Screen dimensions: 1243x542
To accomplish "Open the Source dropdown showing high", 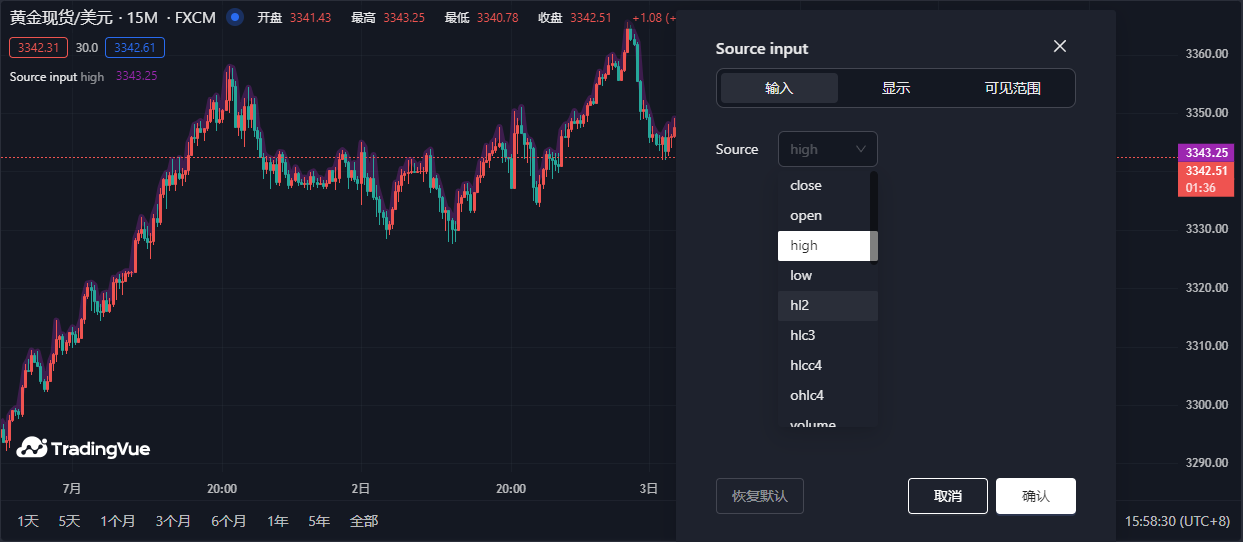I will [815, 149].
